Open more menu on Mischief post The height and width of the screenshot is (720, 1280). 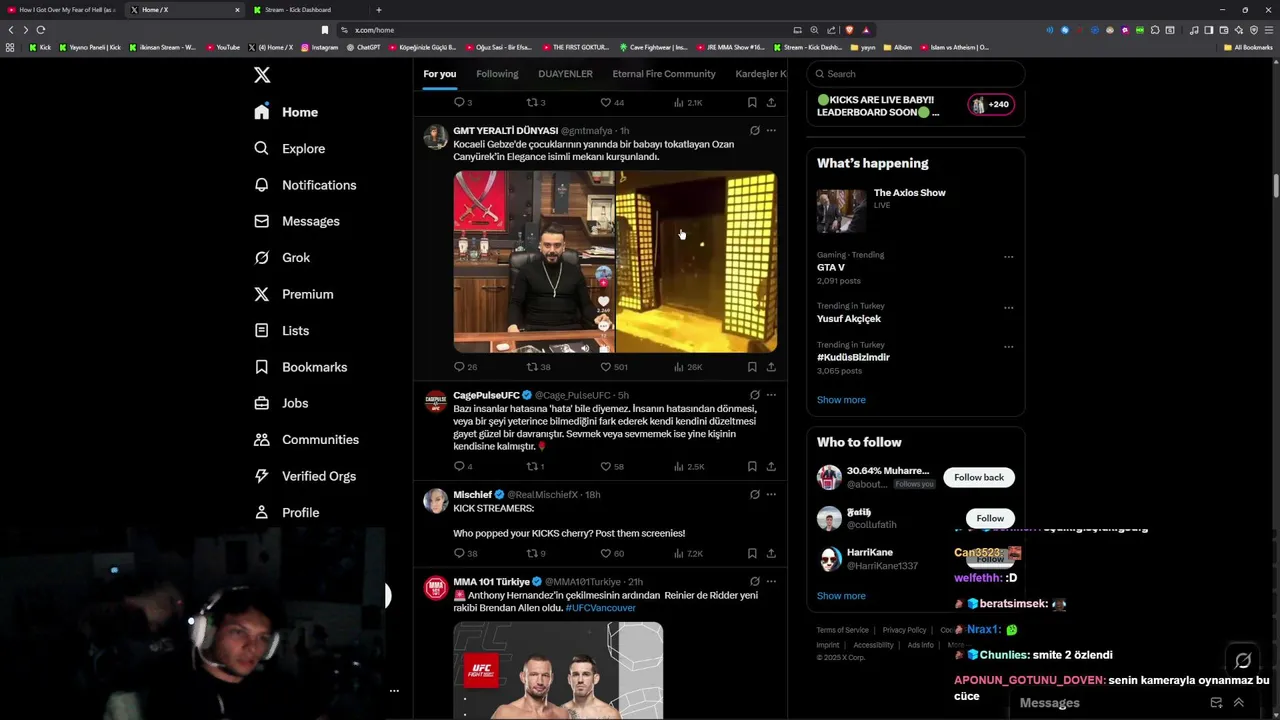pyautogui.click(x=771, y=494)
